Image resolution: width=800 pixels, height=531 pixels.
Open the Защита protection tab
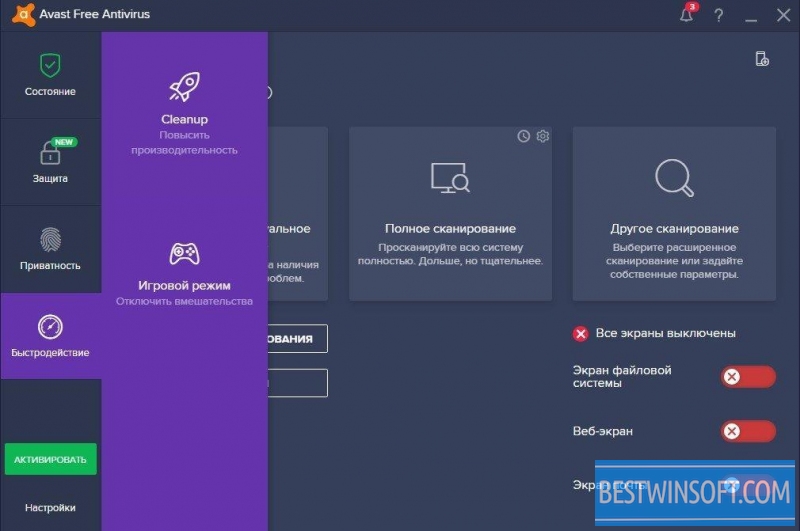coord(51,162)
